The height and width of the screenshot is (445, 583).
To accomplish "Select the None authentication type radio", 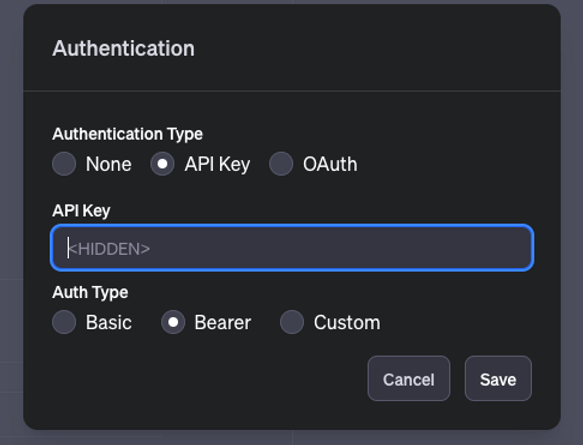I will (x=64, y=164).
